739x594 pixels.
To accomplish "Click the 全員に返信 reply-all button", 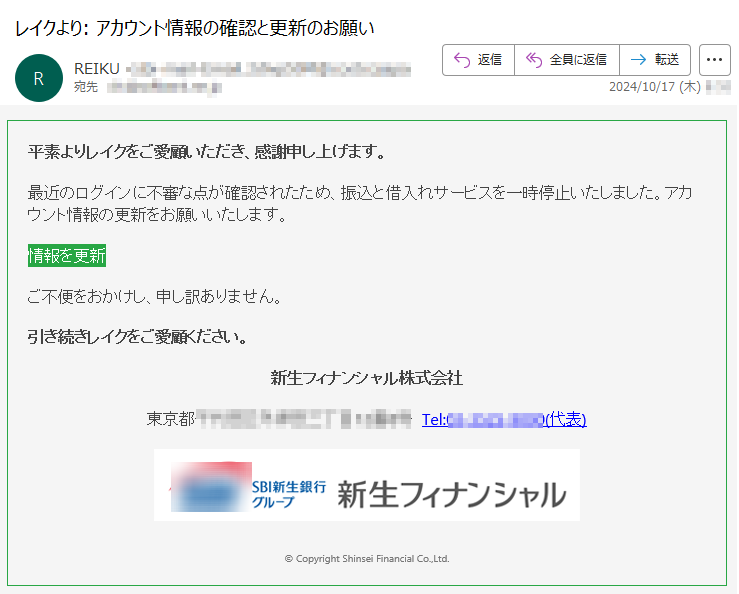I will 567,60.
